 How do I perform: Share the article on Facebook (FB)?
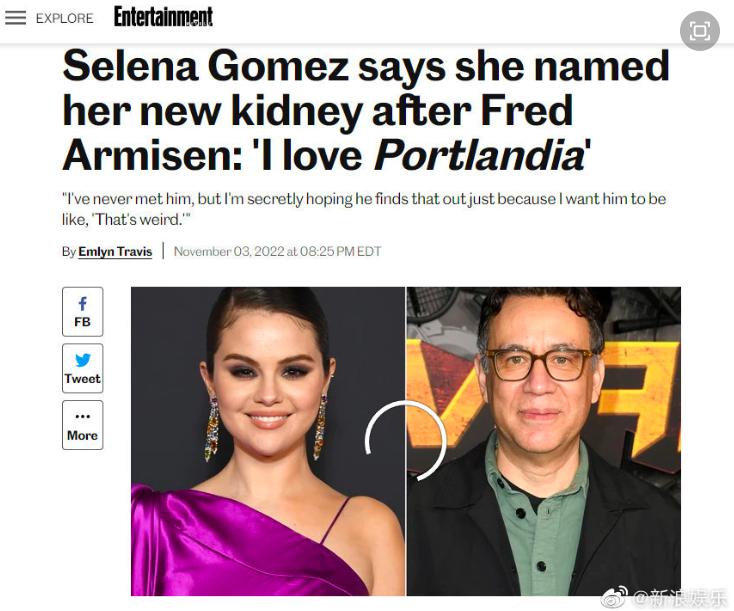point(82,311)
